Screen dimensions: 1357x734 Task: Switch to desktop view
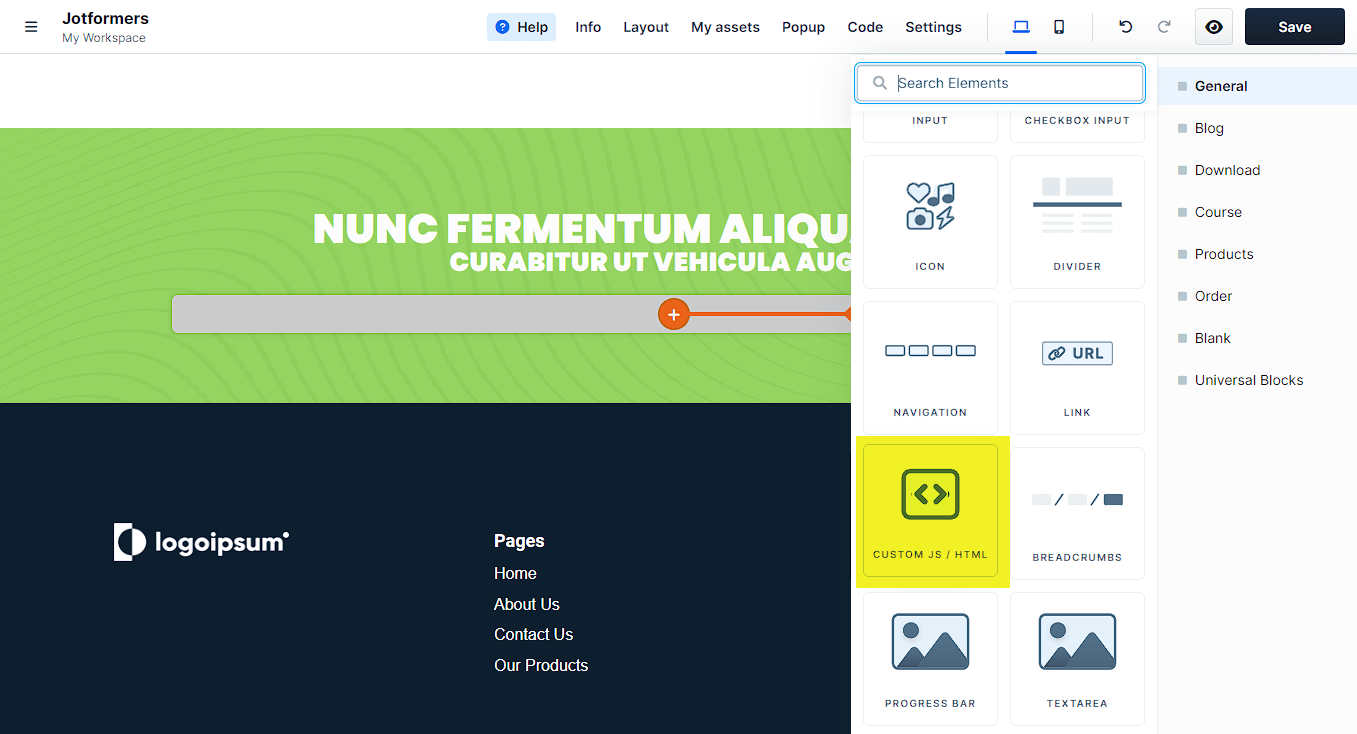1021,27
